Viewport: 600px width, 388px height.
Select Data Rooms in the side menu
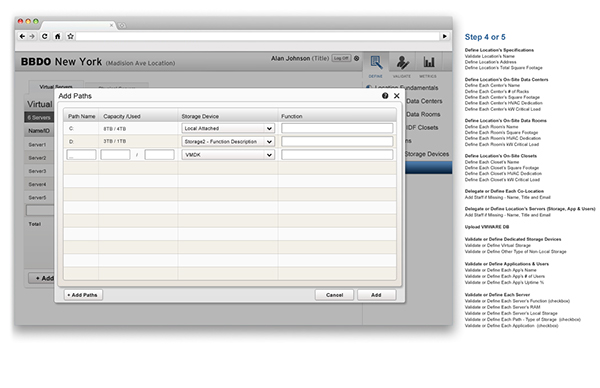[423, 114]
